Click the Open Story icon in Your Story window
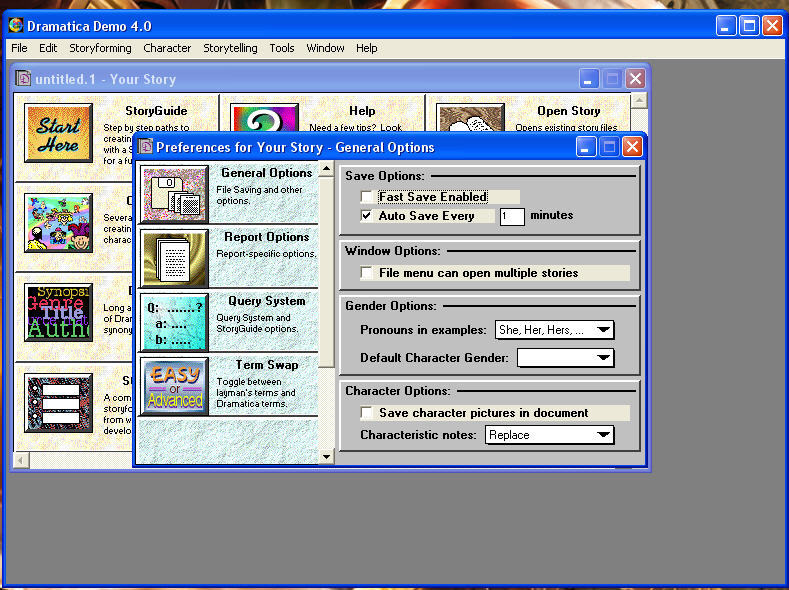 coord(470,118)
